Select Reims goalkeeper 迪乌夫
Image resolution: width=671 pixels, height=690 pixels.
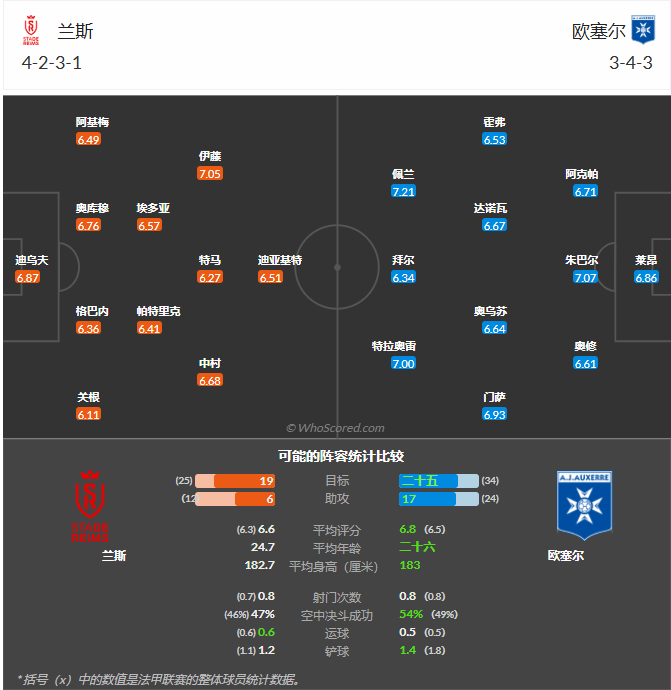click(31, 260)
